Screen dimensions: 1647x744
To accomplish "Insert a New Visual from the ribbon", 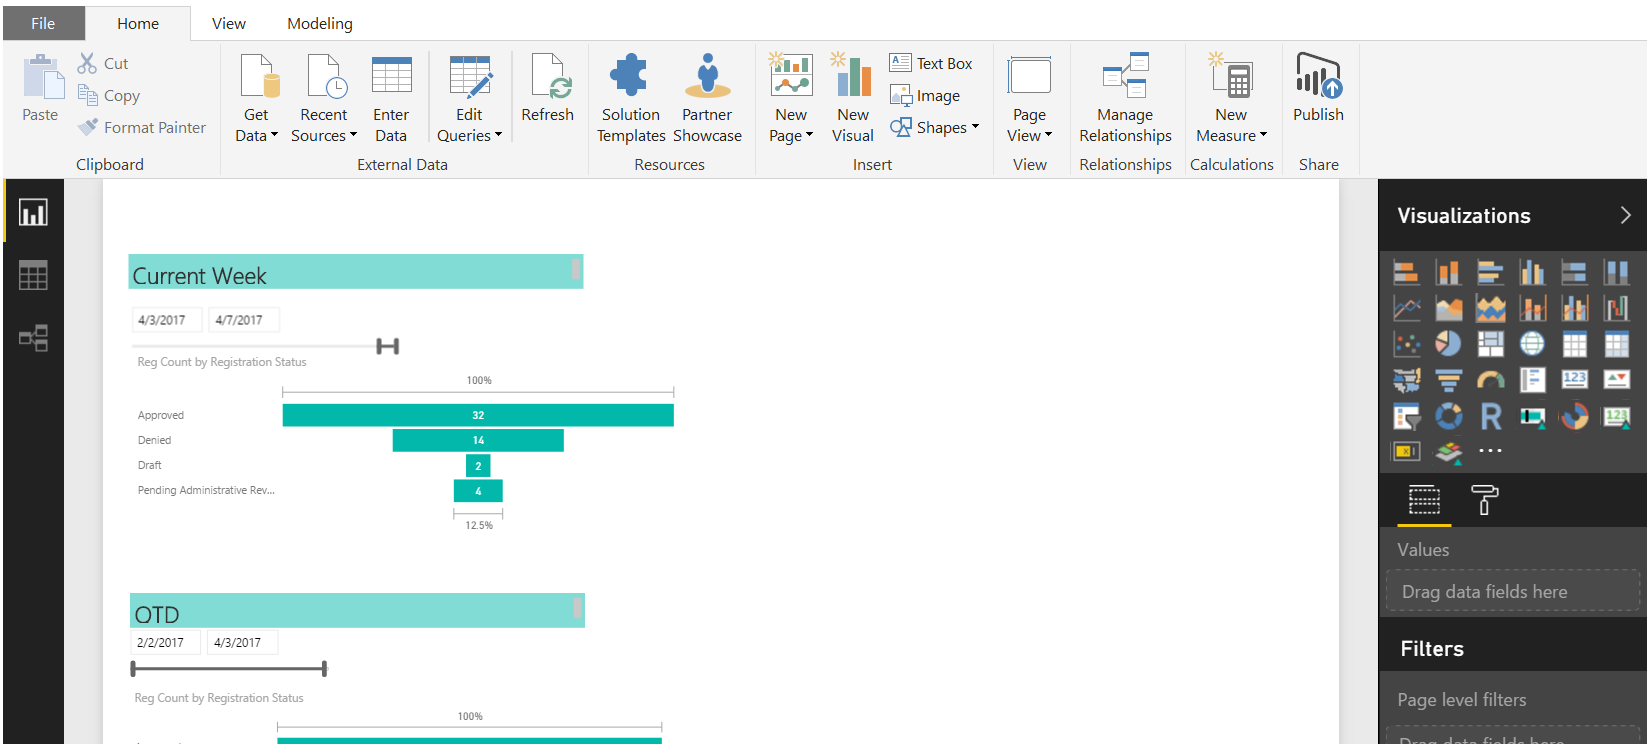I will coord(853,98).
